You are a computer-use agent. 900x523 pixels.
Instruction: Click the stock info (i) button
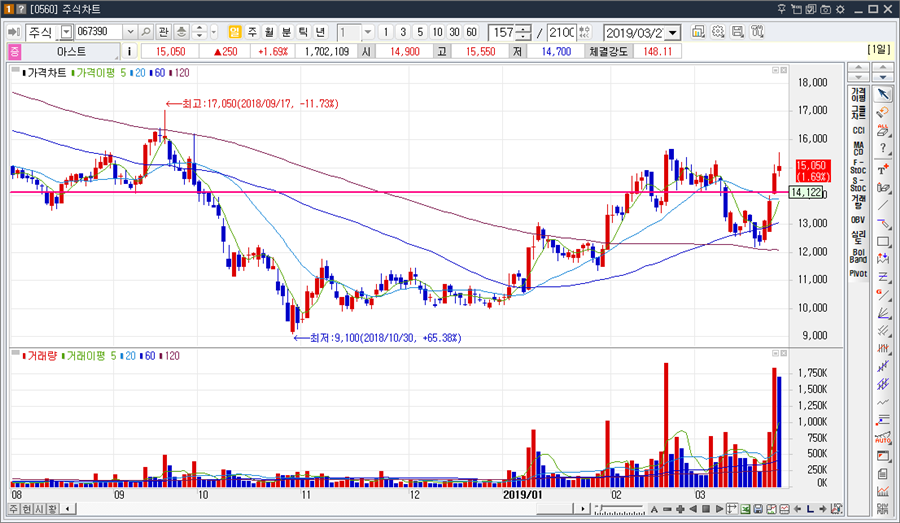[x=129, y=52]
